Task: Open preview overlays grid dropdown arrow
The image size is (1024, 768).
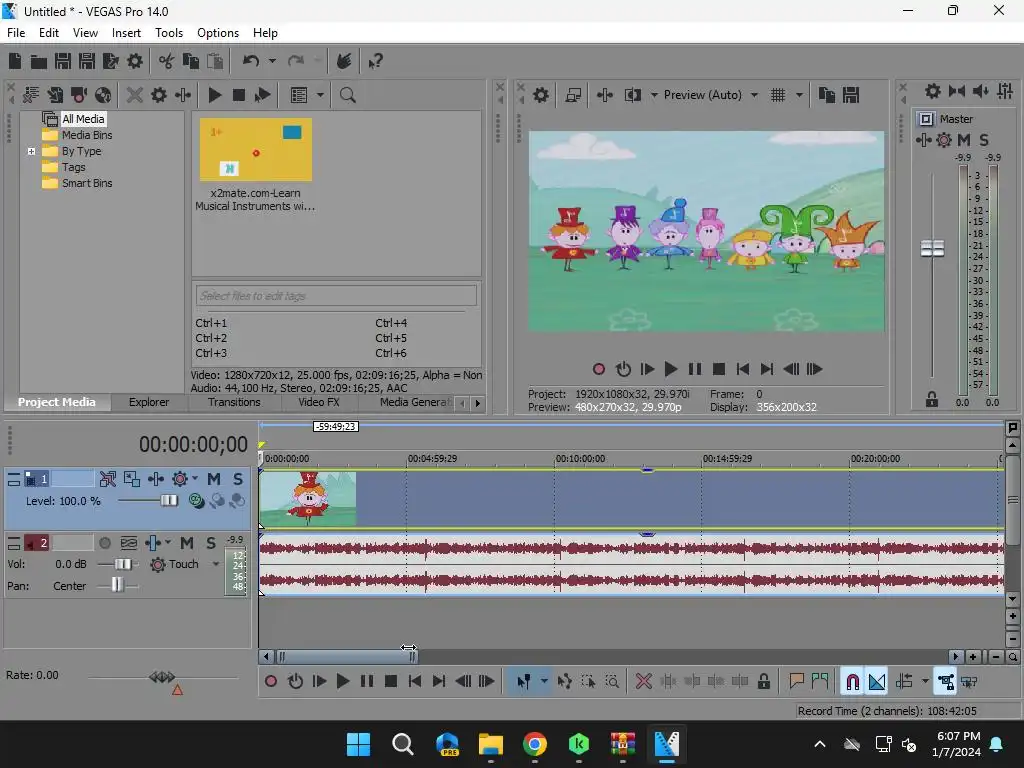Action: pyautogui.click(x=799, y=95)
